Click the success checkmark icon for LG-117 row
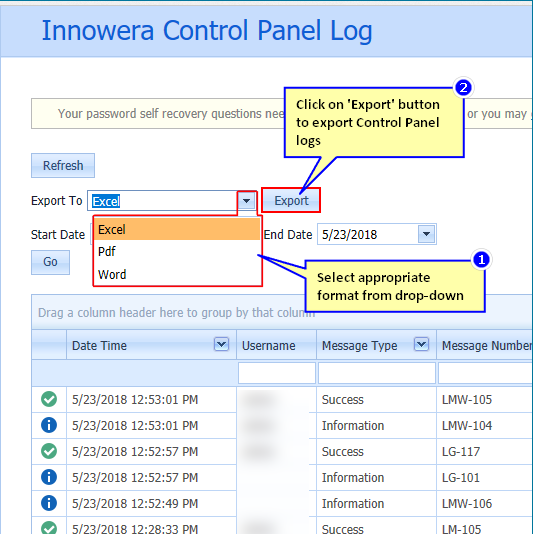533x534 pixels. (x=49, y=451)
